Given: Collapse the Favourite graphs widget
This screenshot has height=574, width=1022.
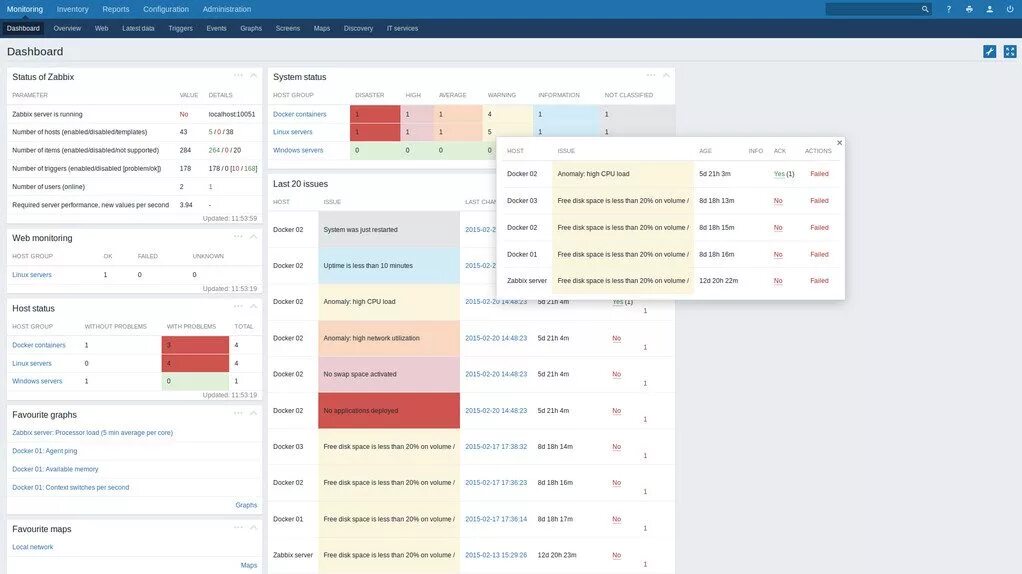Looking at the screenshot, I should (x=254, y=413).
